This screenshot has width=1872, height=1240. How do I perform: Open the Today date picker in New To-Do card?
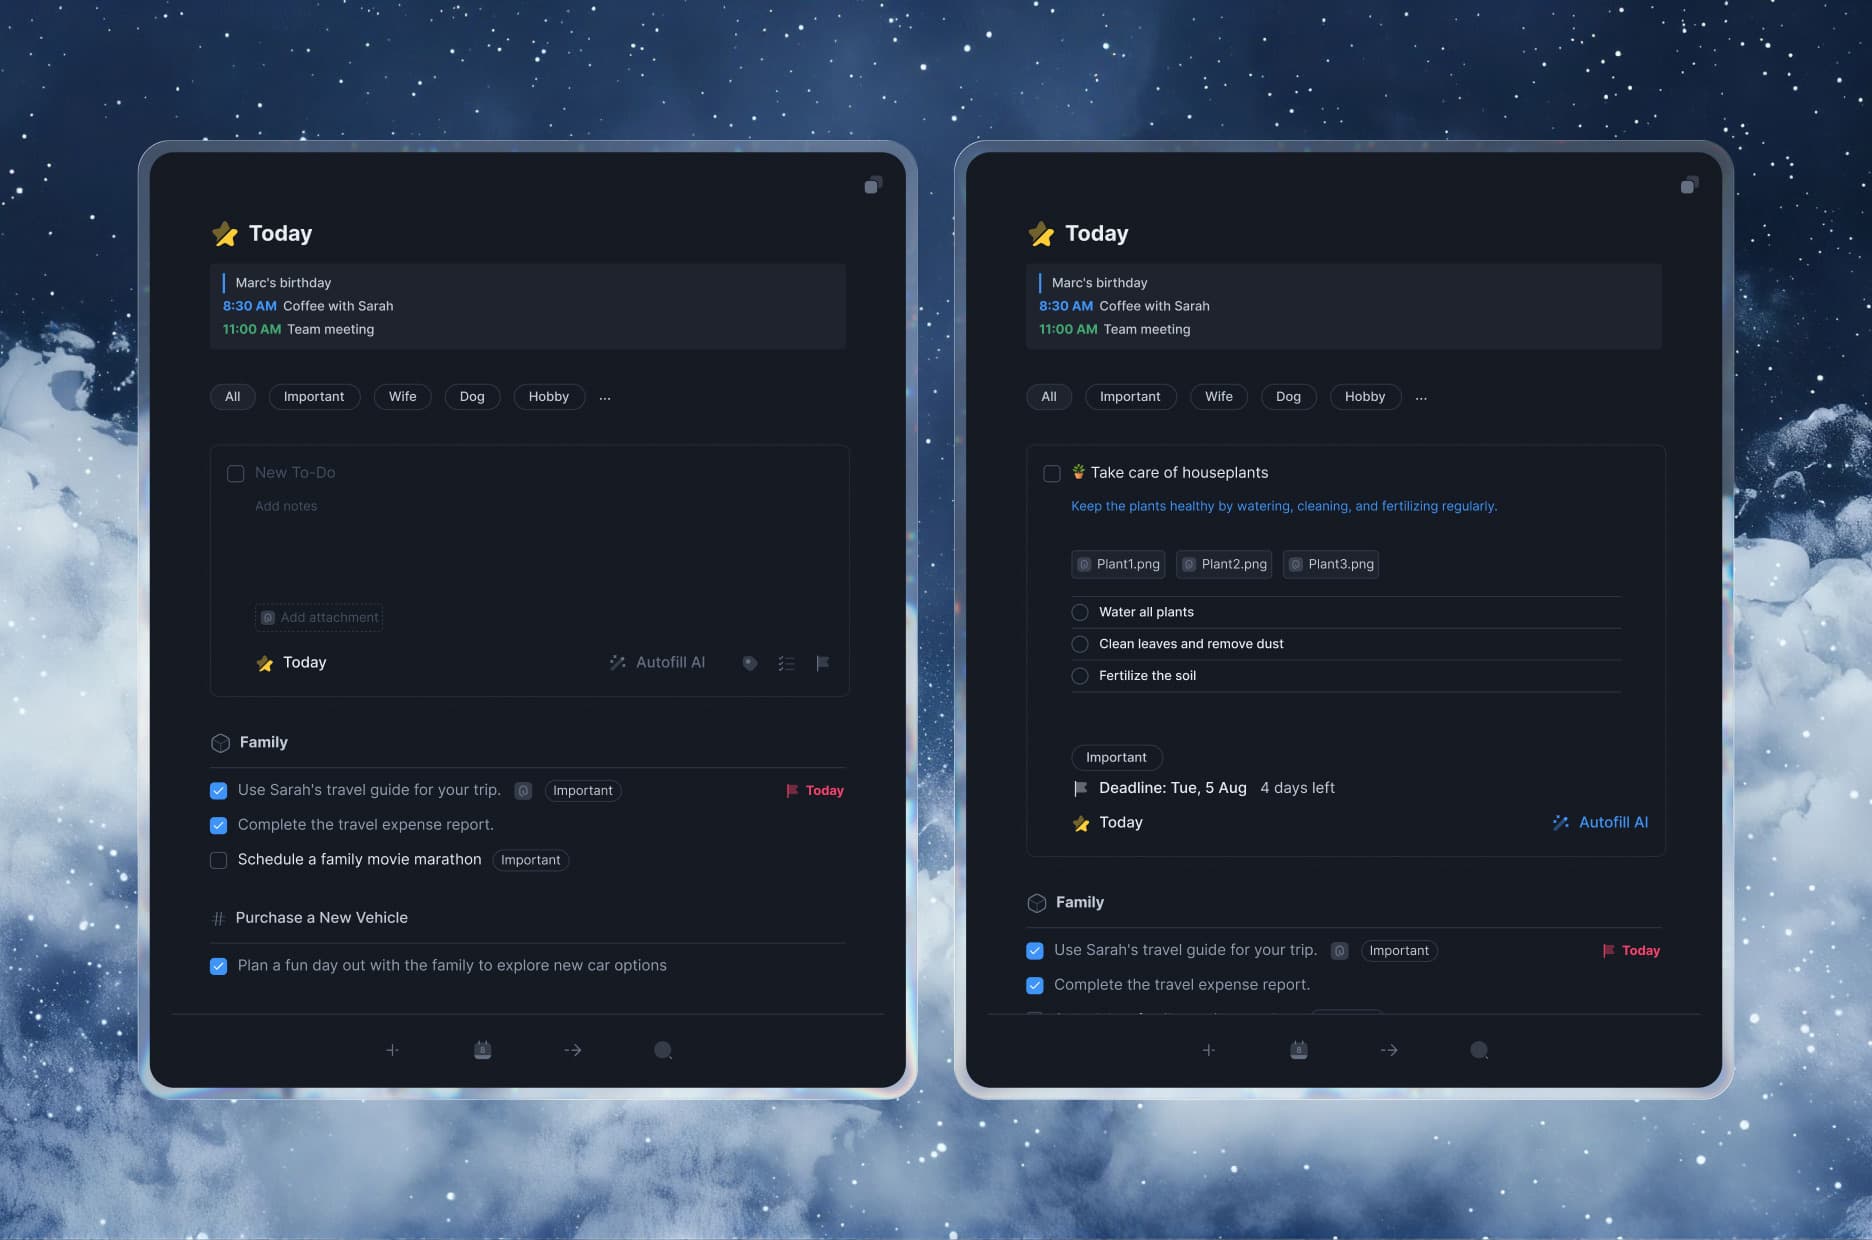click(292, 663)
